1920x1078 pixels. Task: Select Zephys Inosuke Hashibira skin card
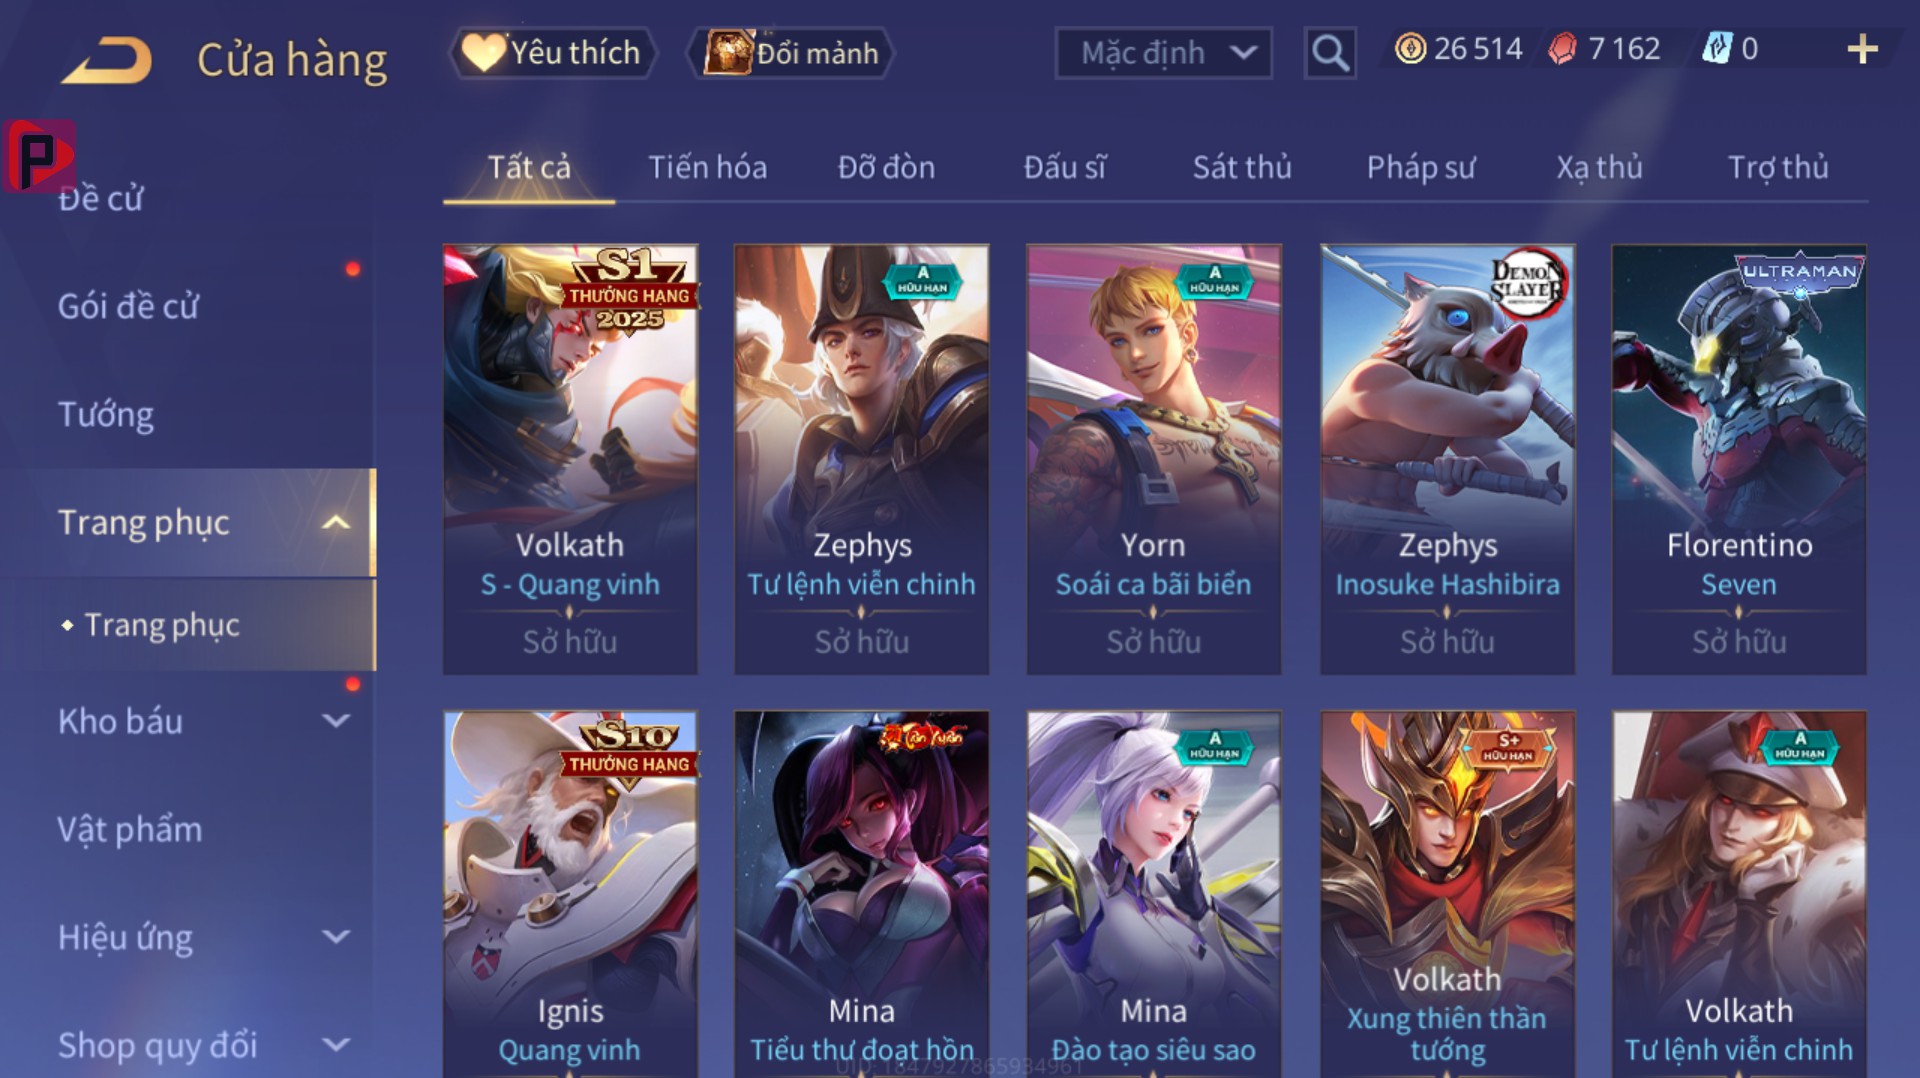[x=1447, y=460]
